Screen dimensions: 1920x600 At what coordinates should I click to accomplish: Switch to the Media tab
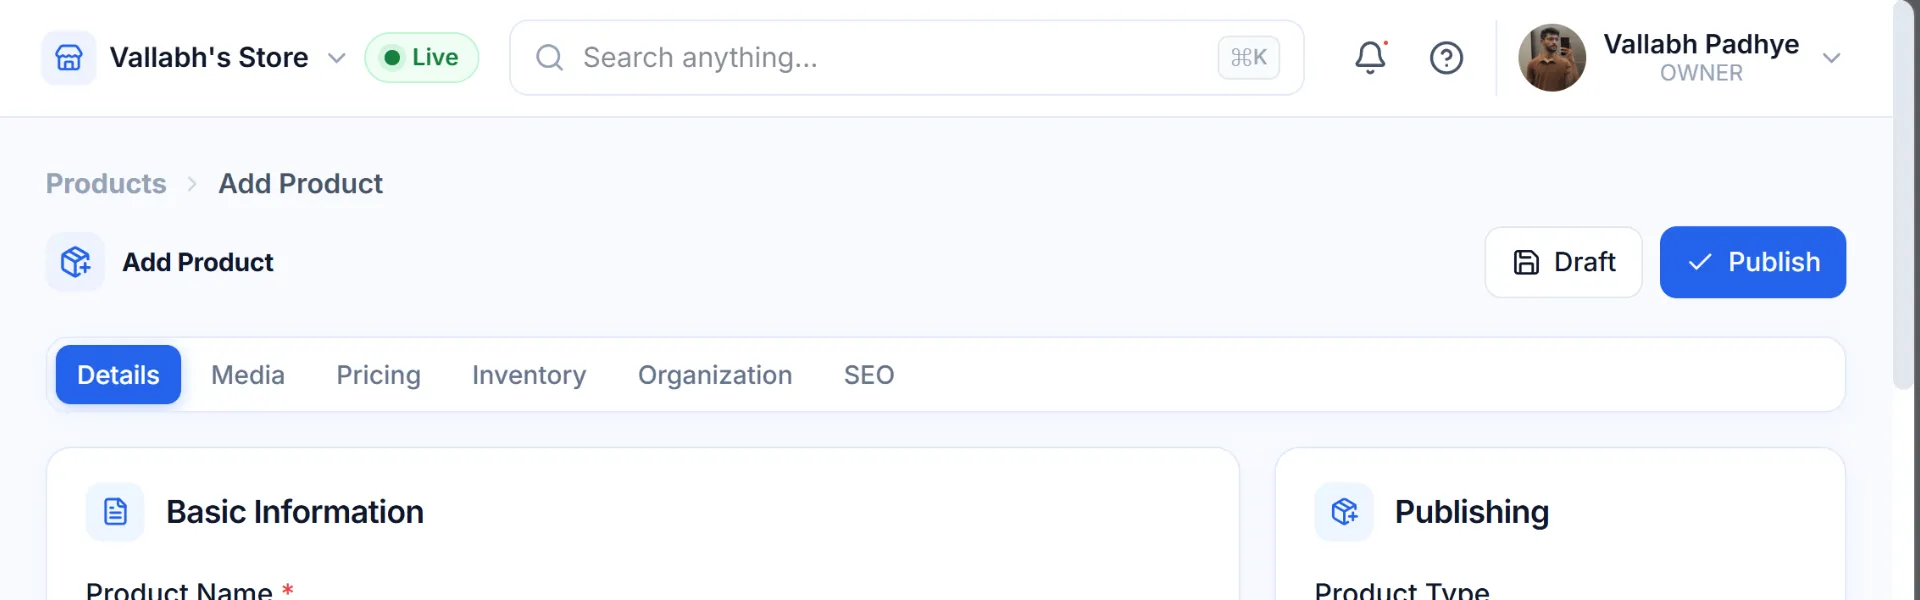click(x=248, y=375)
